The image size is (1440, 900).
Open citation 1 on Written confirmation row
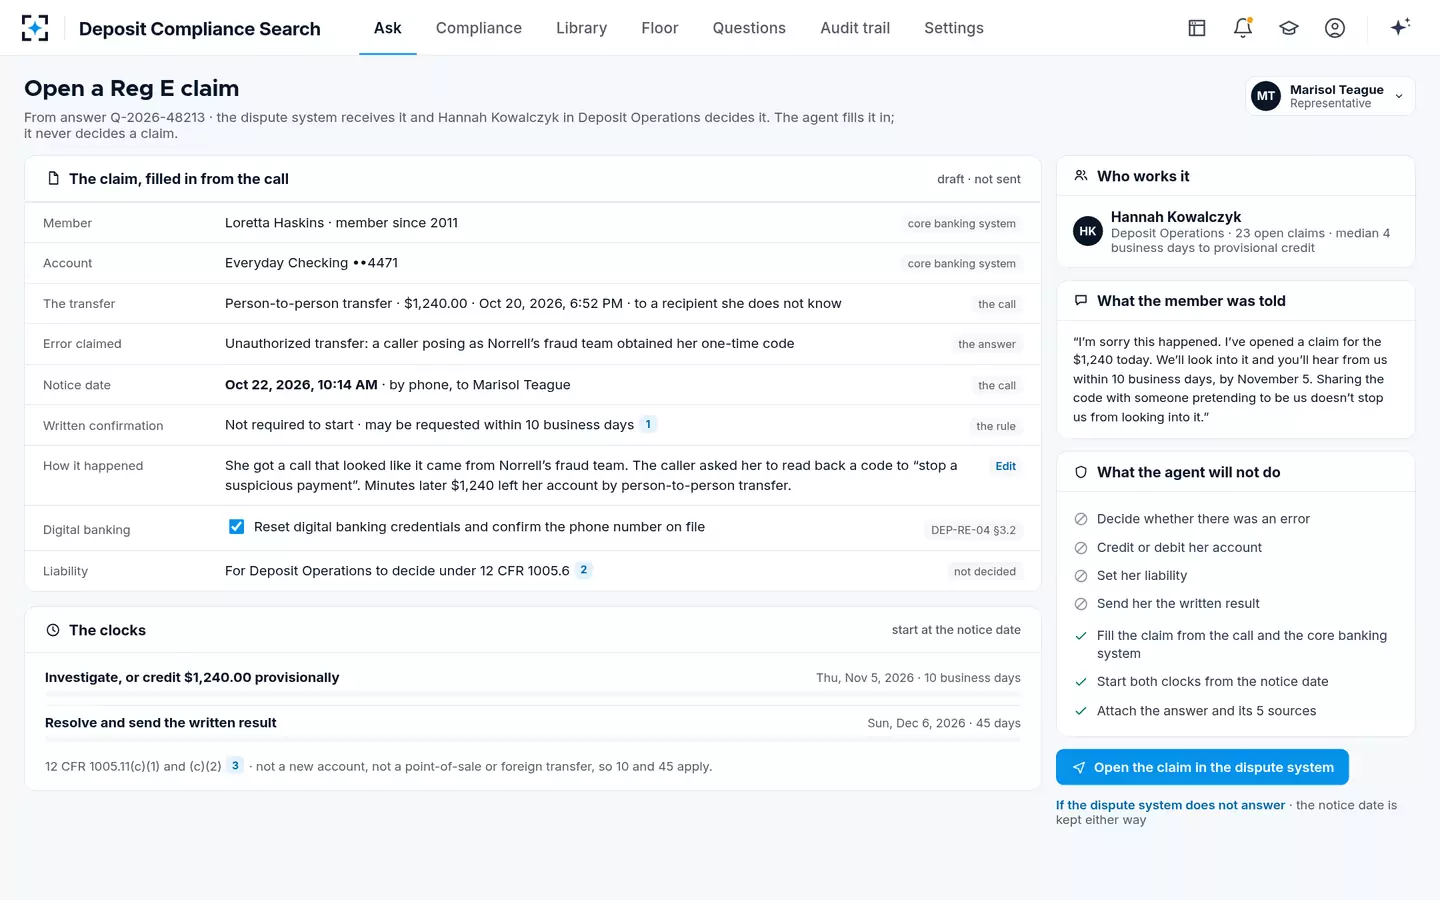point(648,424)
